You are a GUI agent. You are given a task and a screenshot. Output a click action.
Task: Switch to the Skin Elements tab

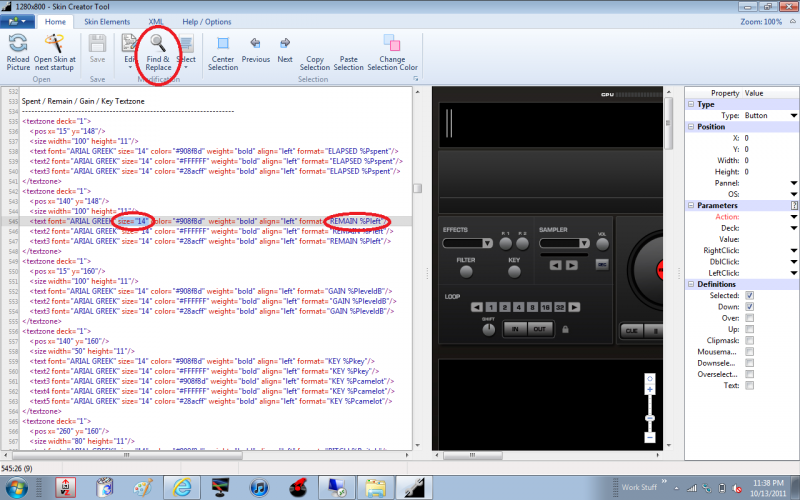(107, 21)
